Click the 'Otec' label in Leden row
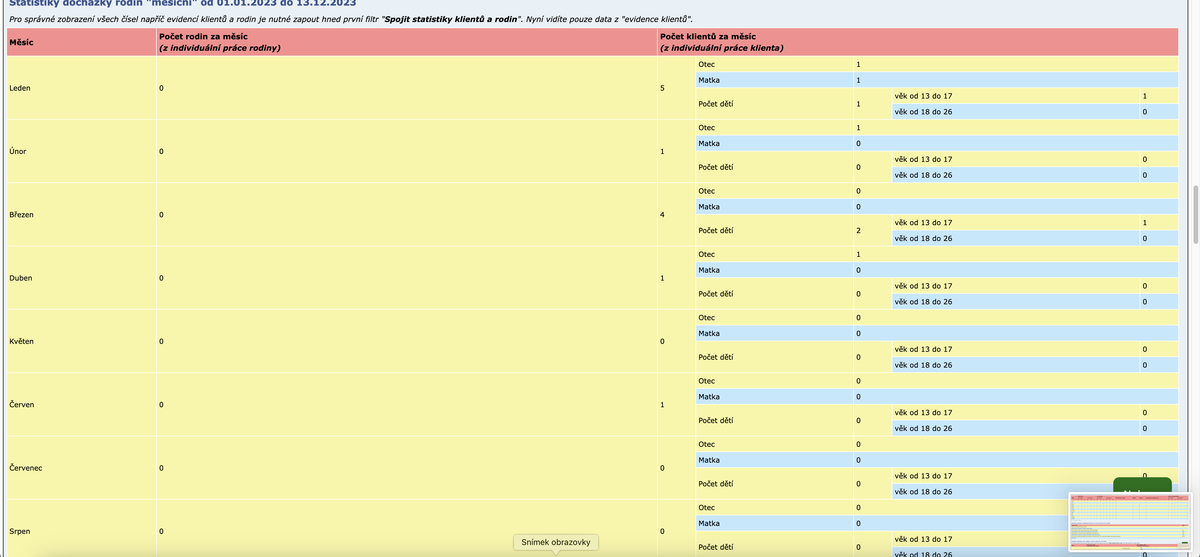The width and height of the screenshot is (1200, 557). tap(706, 65)
